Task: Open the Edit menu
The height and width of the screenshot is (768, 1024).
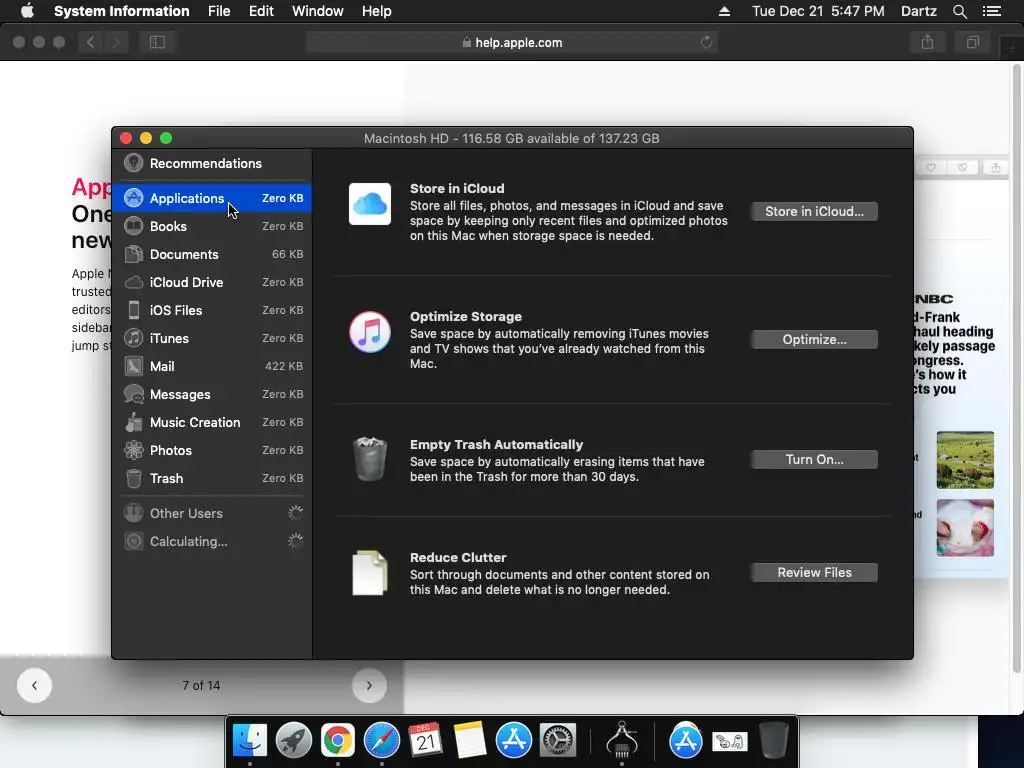Action: tap(261, 11)
